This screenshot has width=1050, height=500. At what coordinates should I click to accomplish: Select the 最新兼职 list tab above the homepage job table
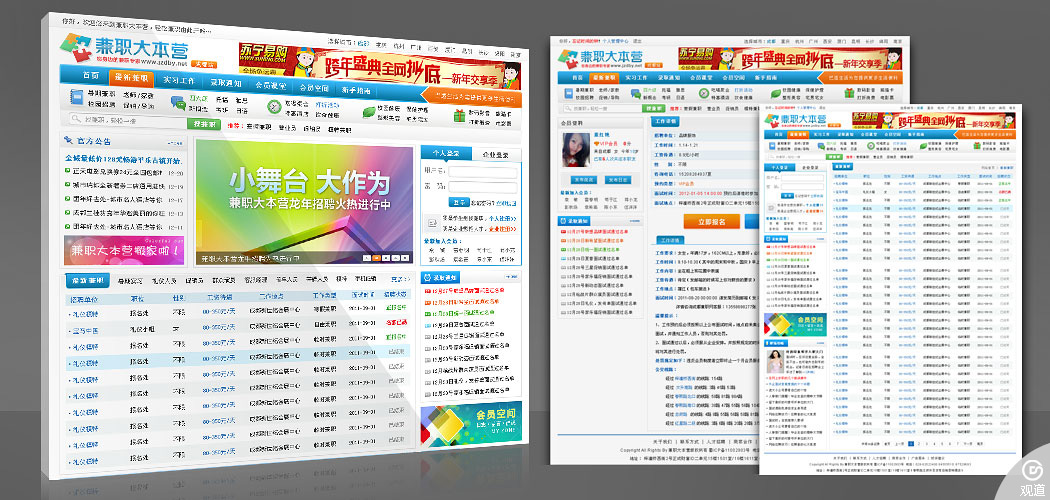coord(88,280)
